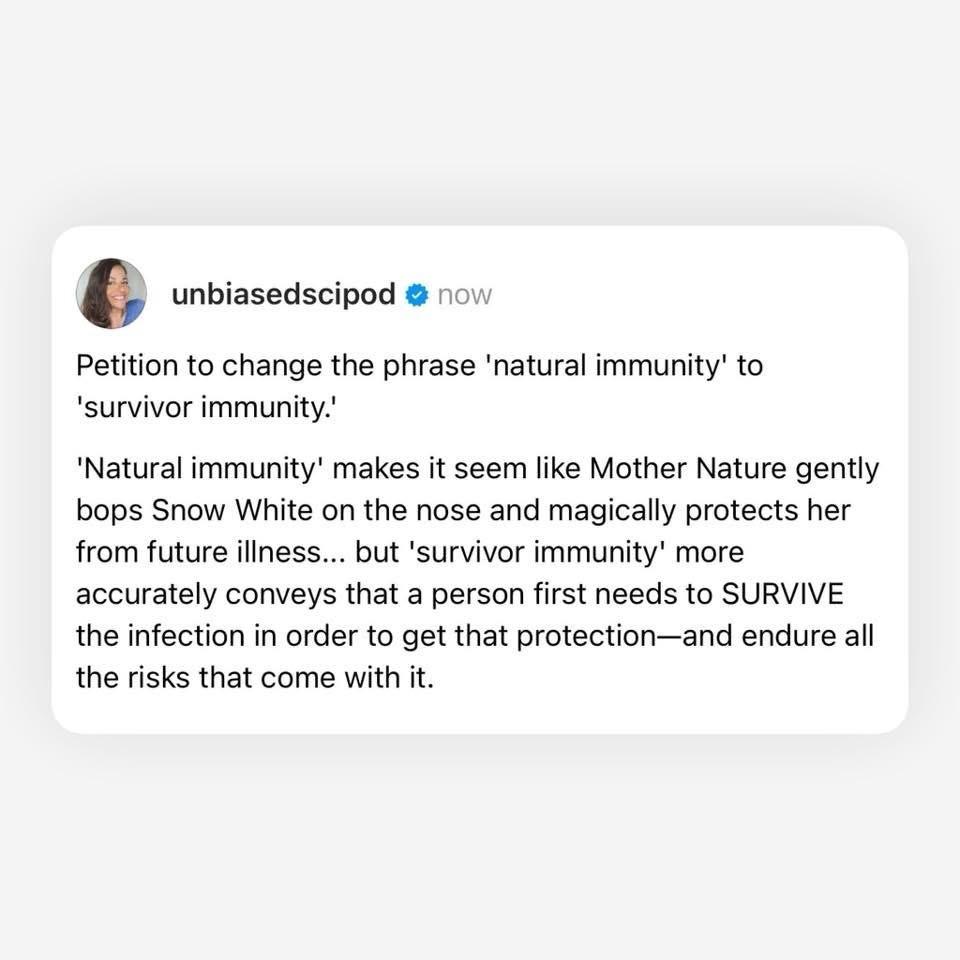960x960 pixels.
Task: Click the words 'Mother Nature' in the post
Action: pyautogui.click(x=688, y=469)
